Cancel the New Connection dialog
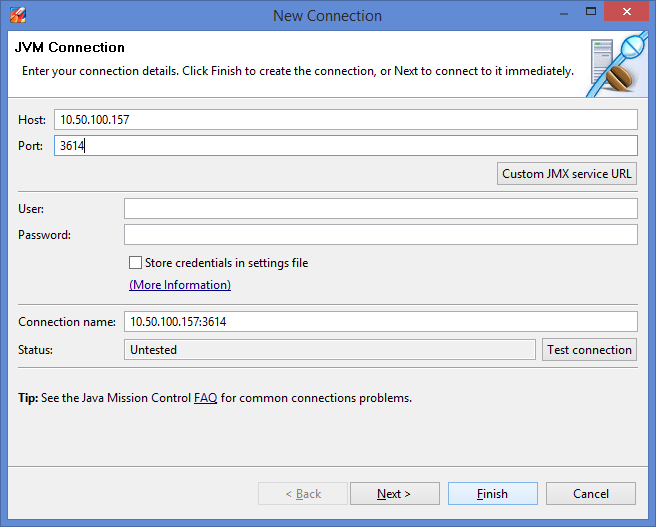The image size is (656, 527). click(591, 494)
